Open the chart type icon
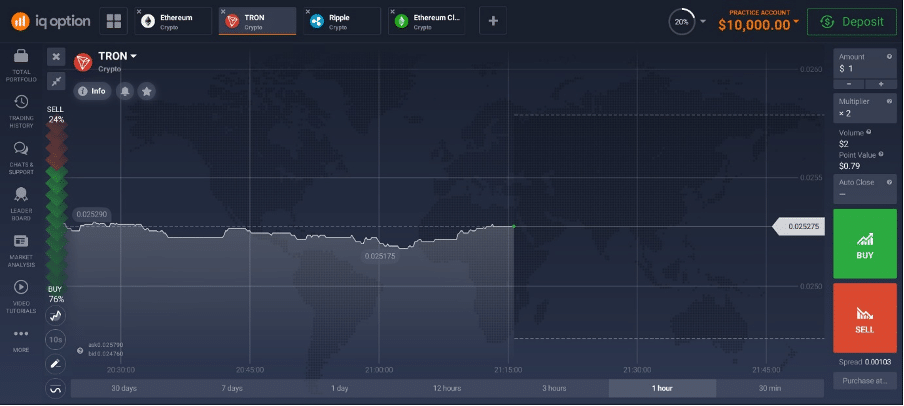Viewport: 904px width, 406px height. 56,315
